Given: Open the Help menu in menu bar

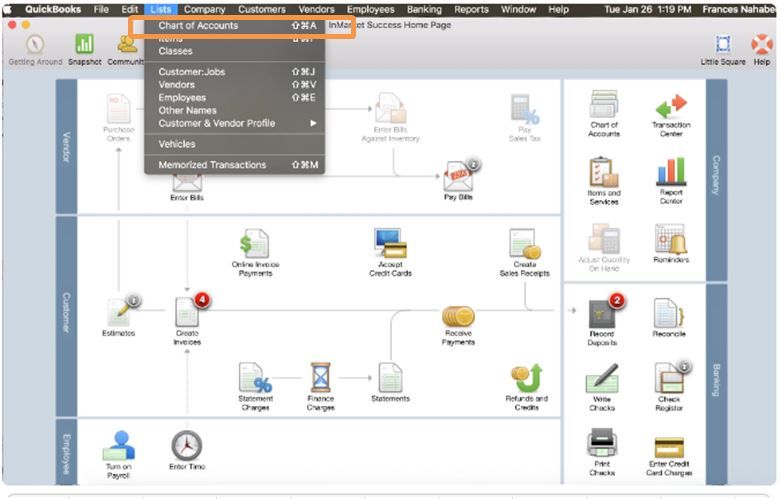Looking at the screenshot, I should (x=558, y=9).
